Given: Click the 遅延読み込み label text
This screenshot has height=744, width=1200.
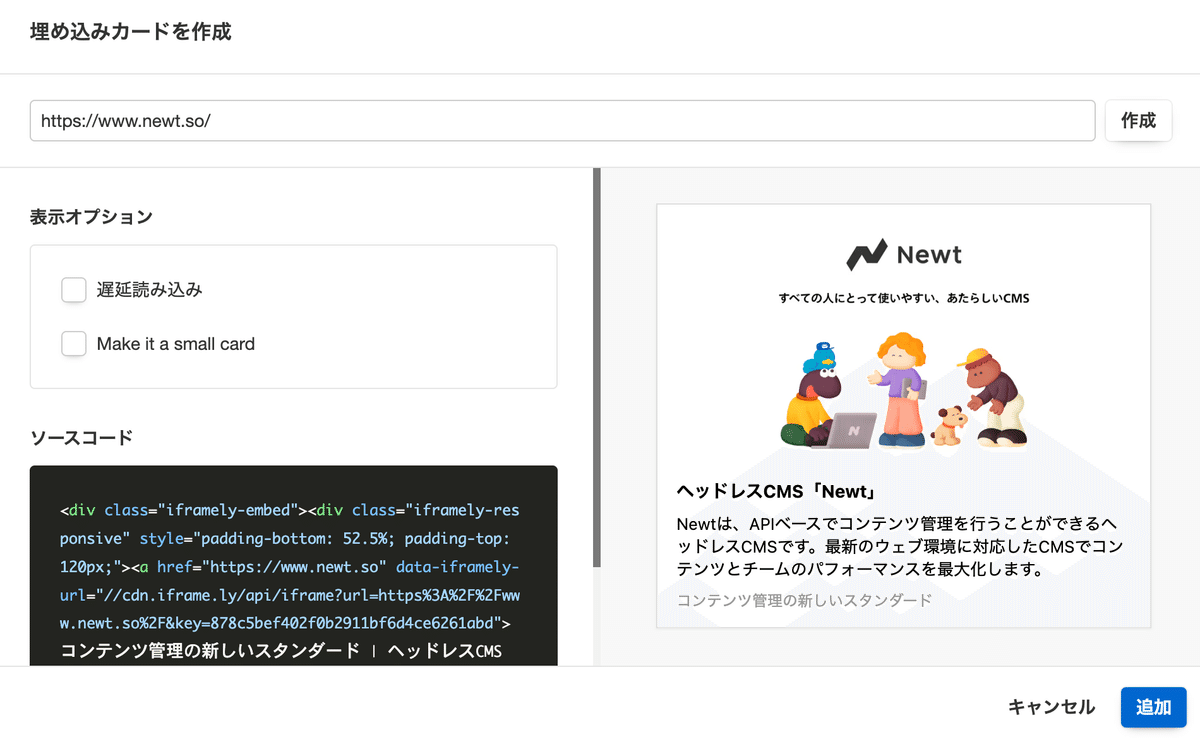Looking at the screenshot, I should coord(150,290).
